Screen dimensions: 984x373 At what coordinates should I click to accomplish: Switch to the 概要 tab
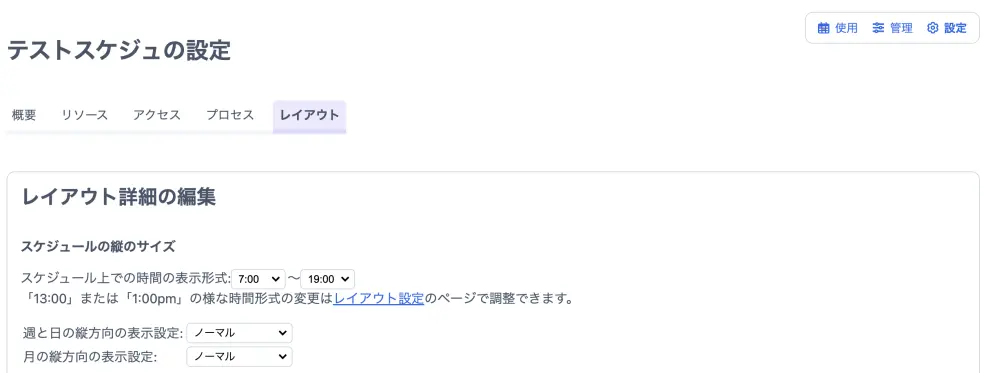(24, 115)
